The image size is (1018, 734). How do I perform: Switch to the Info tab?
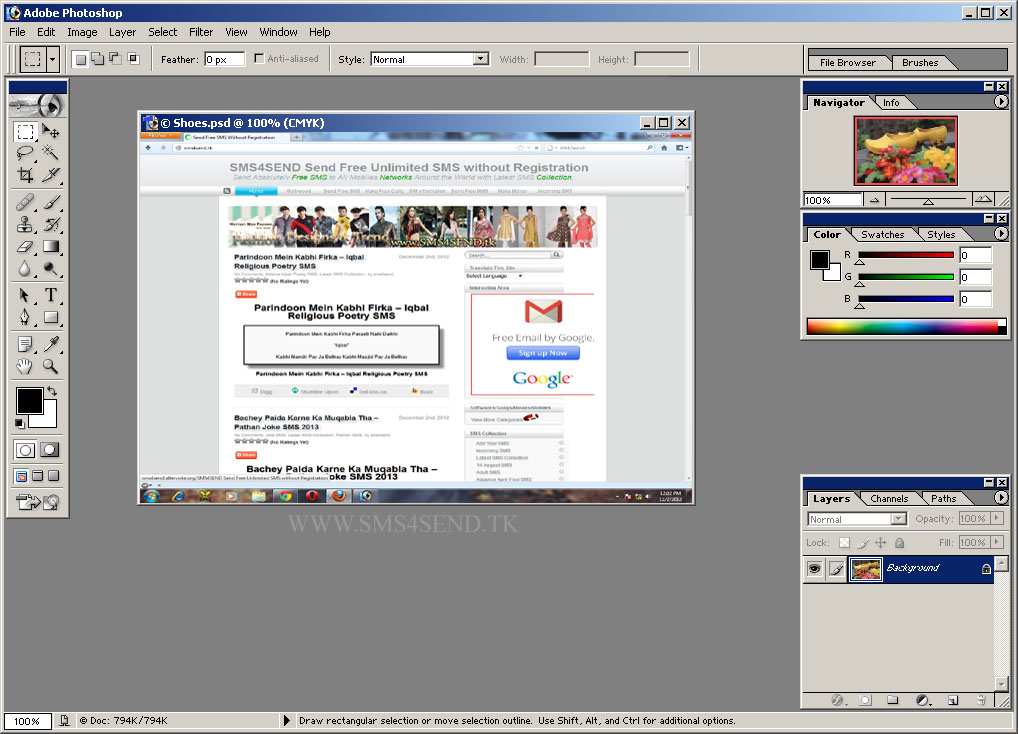[x=891, y=103]
